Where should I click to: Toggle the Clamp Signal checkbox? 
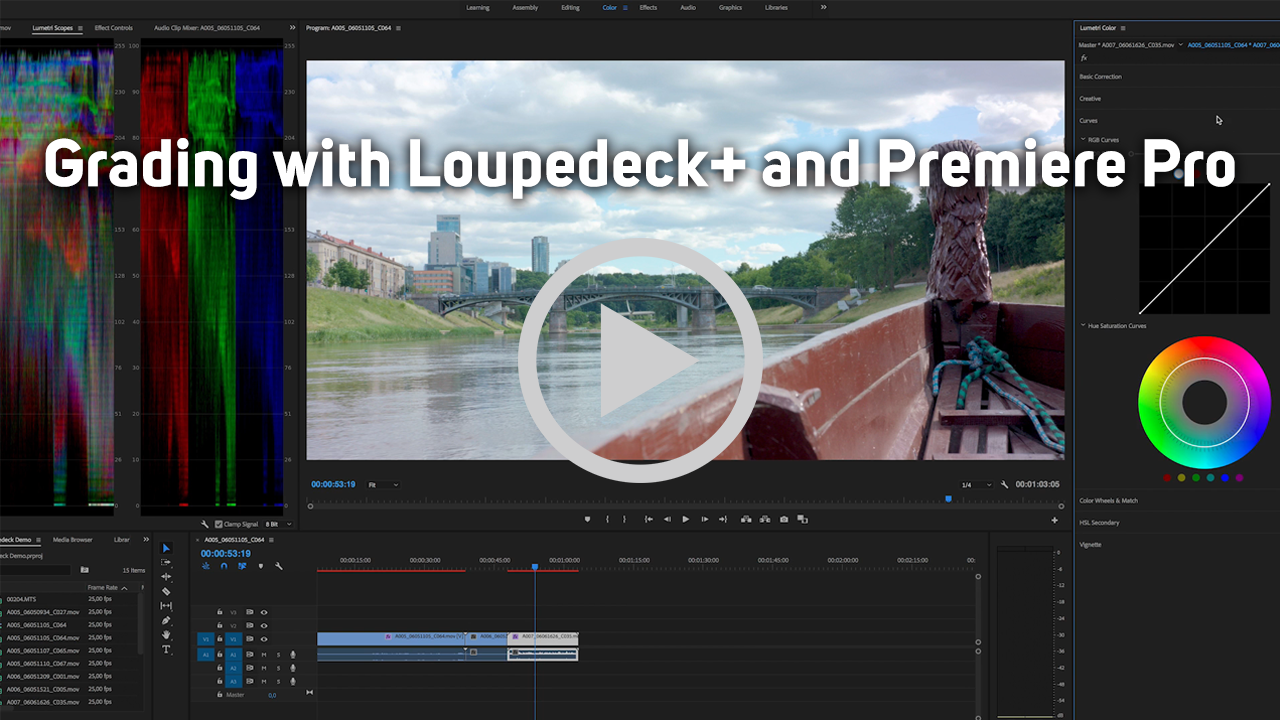[x=219, y=524]
